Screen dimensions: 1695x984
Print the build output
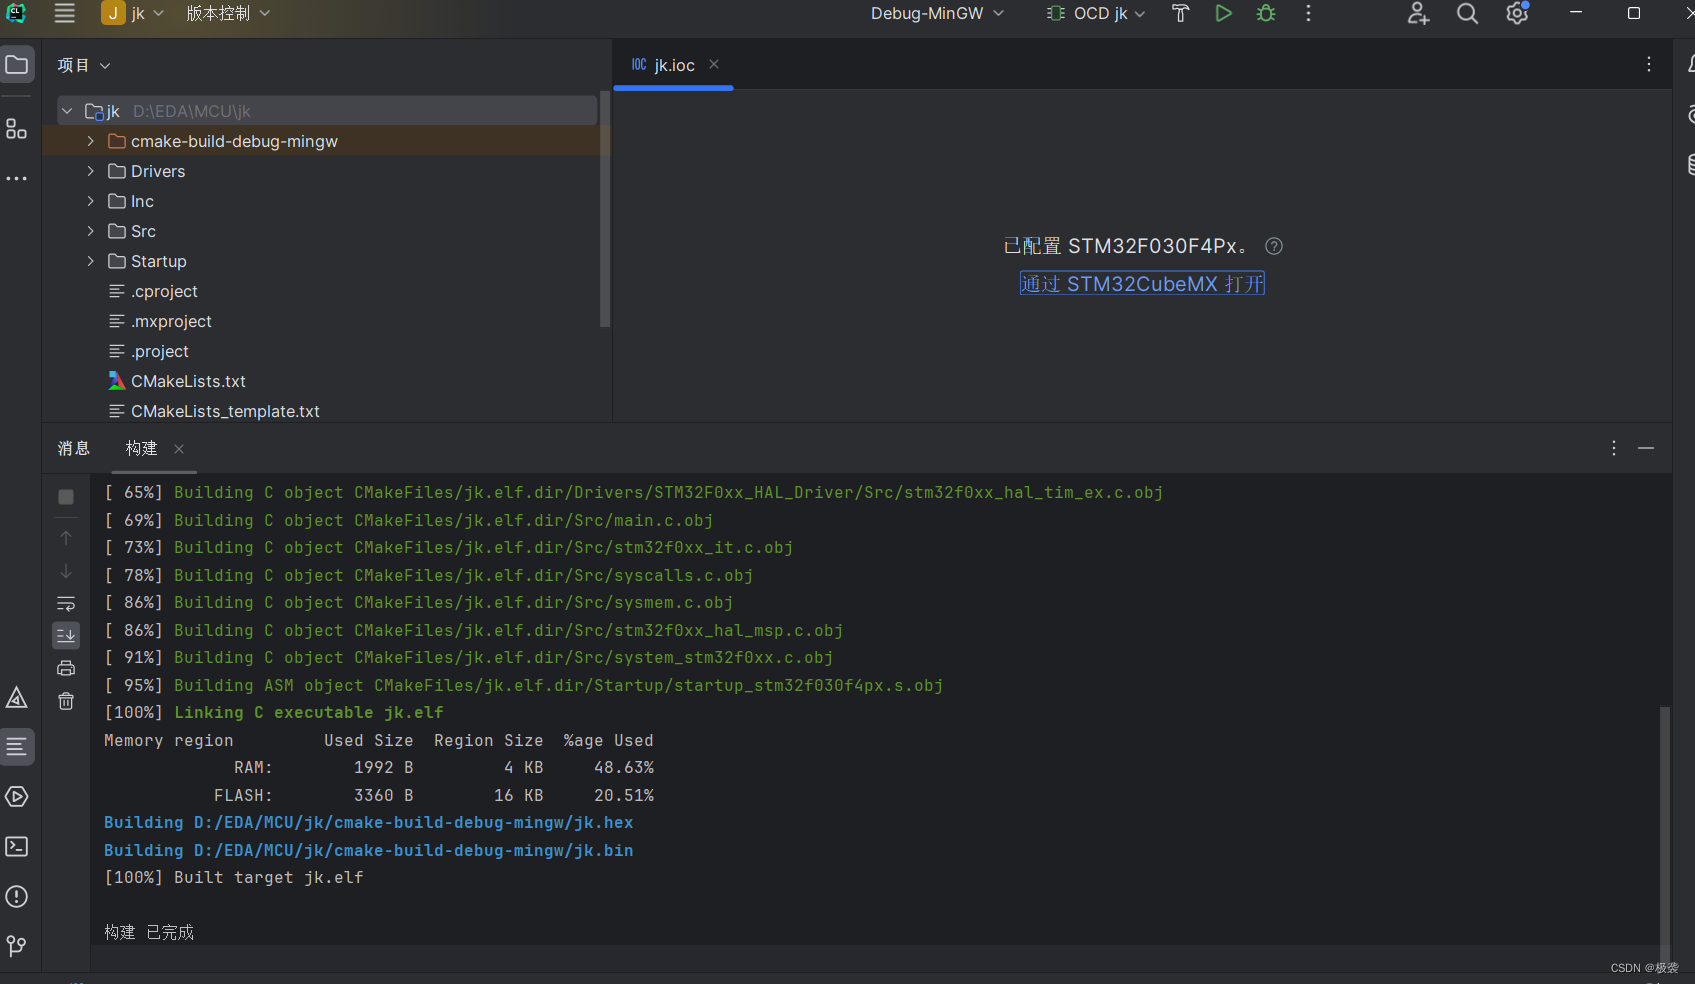(x=66, y=668)
